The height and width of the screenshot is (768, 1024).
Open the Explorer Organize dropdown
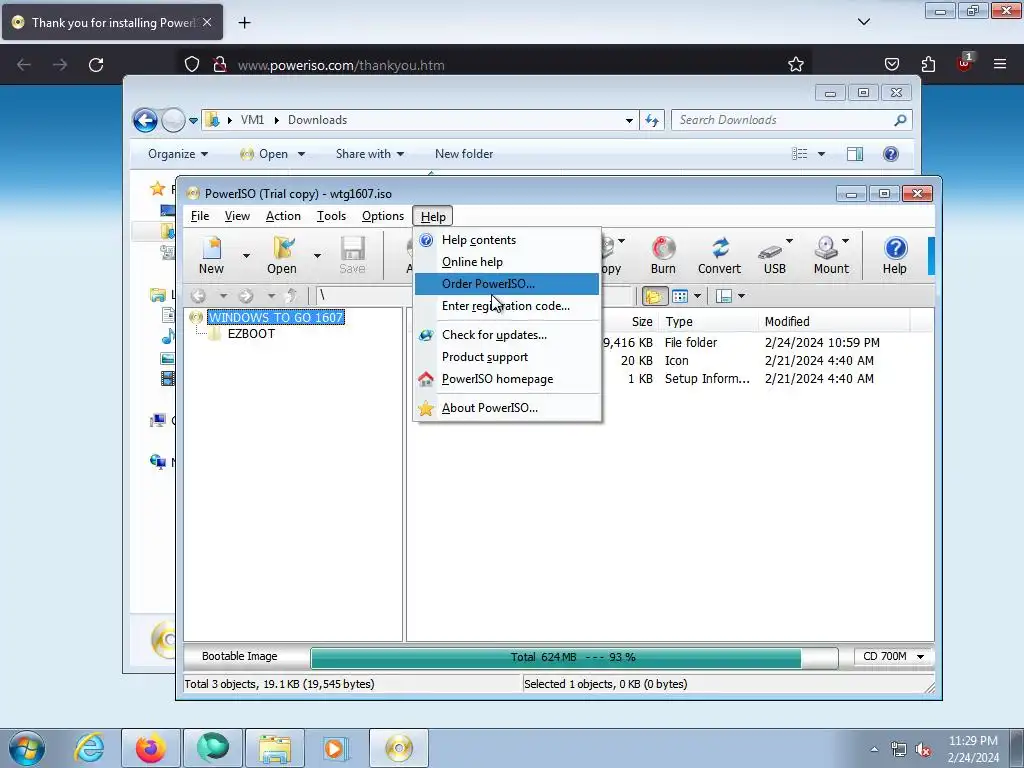[178, 154]
